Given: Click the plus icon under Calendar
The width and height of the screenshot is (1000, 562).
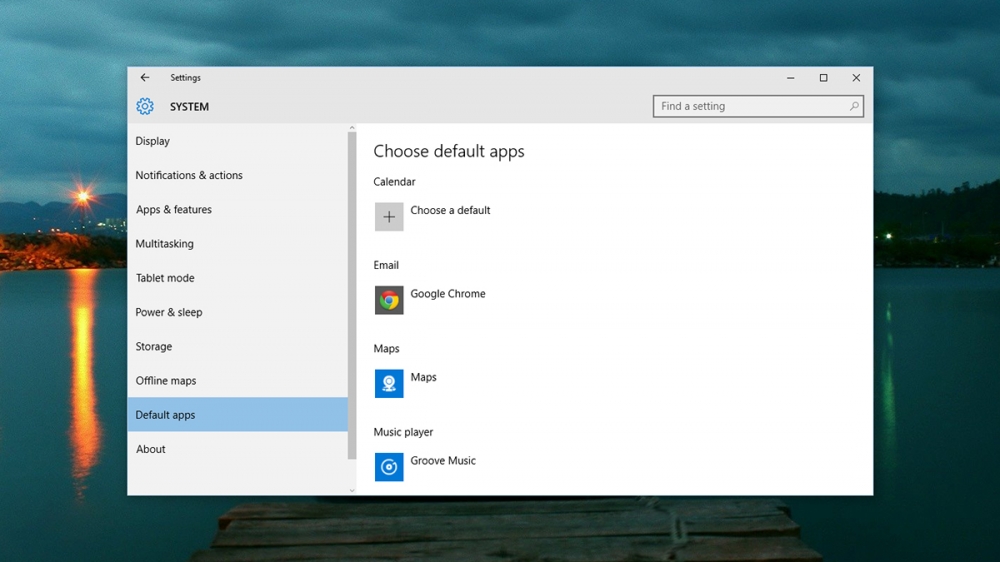Looking at the screenshot, I should click(x=389, y=217).
